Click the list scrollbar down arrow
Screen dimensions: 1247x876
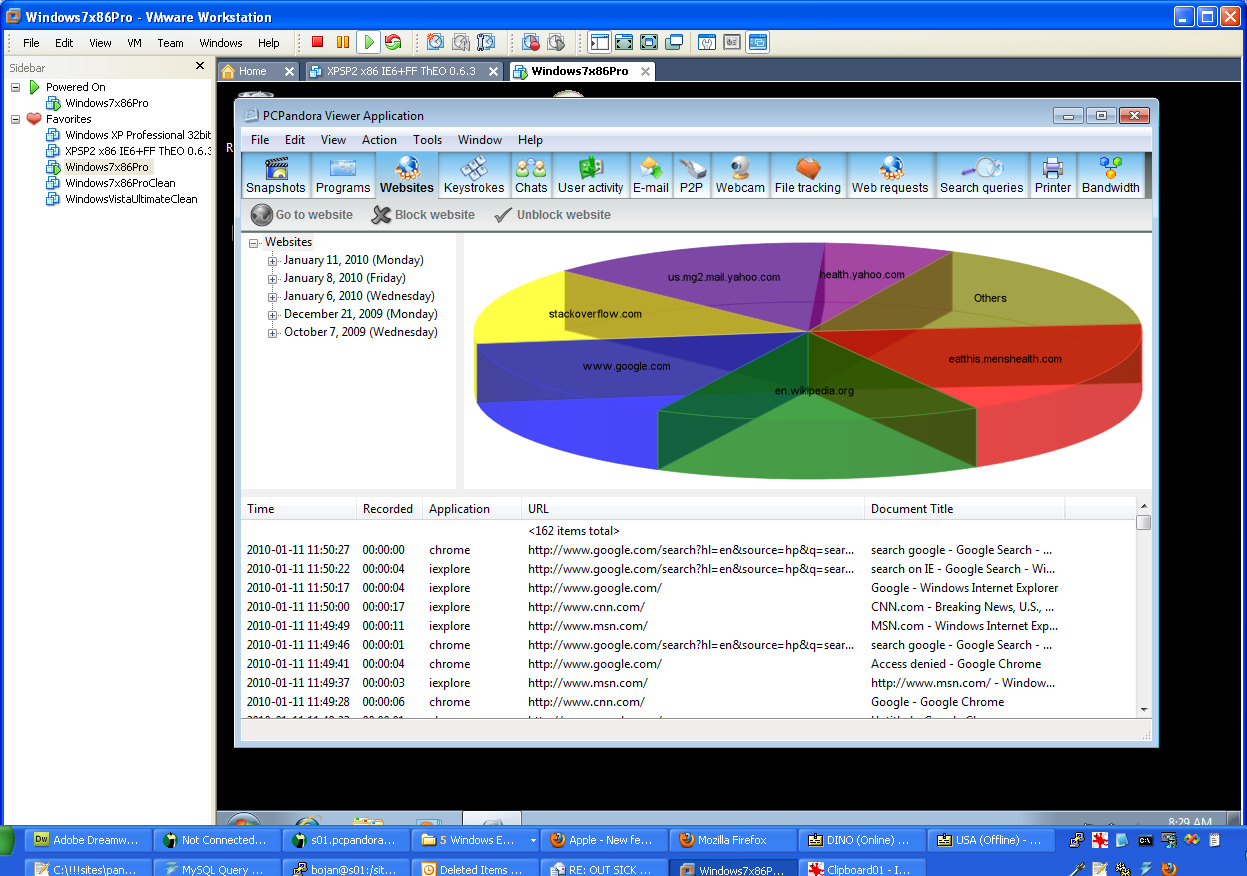[1144, 709]
